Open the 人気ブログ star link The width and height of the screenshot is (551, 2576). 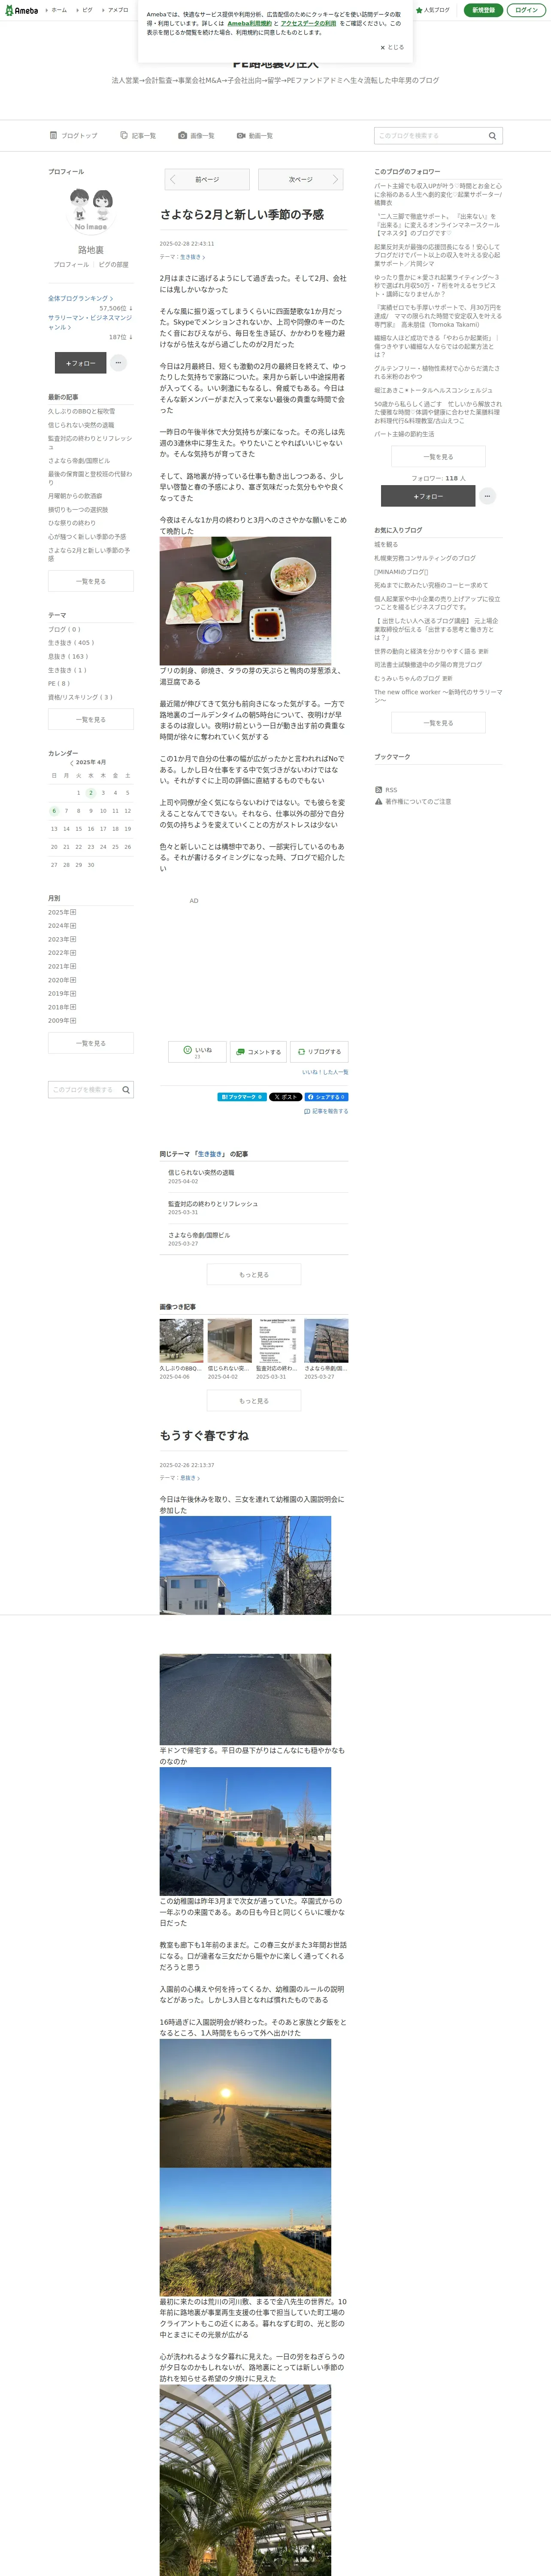click(x=433, y=10)
